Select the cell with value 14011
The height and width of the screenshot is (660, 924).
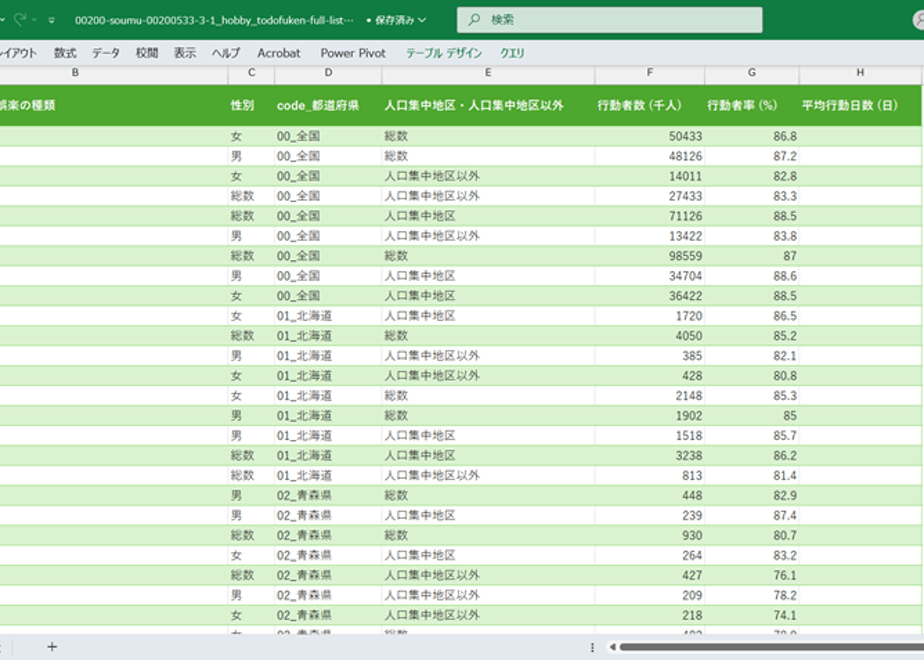tap(649, 176)
